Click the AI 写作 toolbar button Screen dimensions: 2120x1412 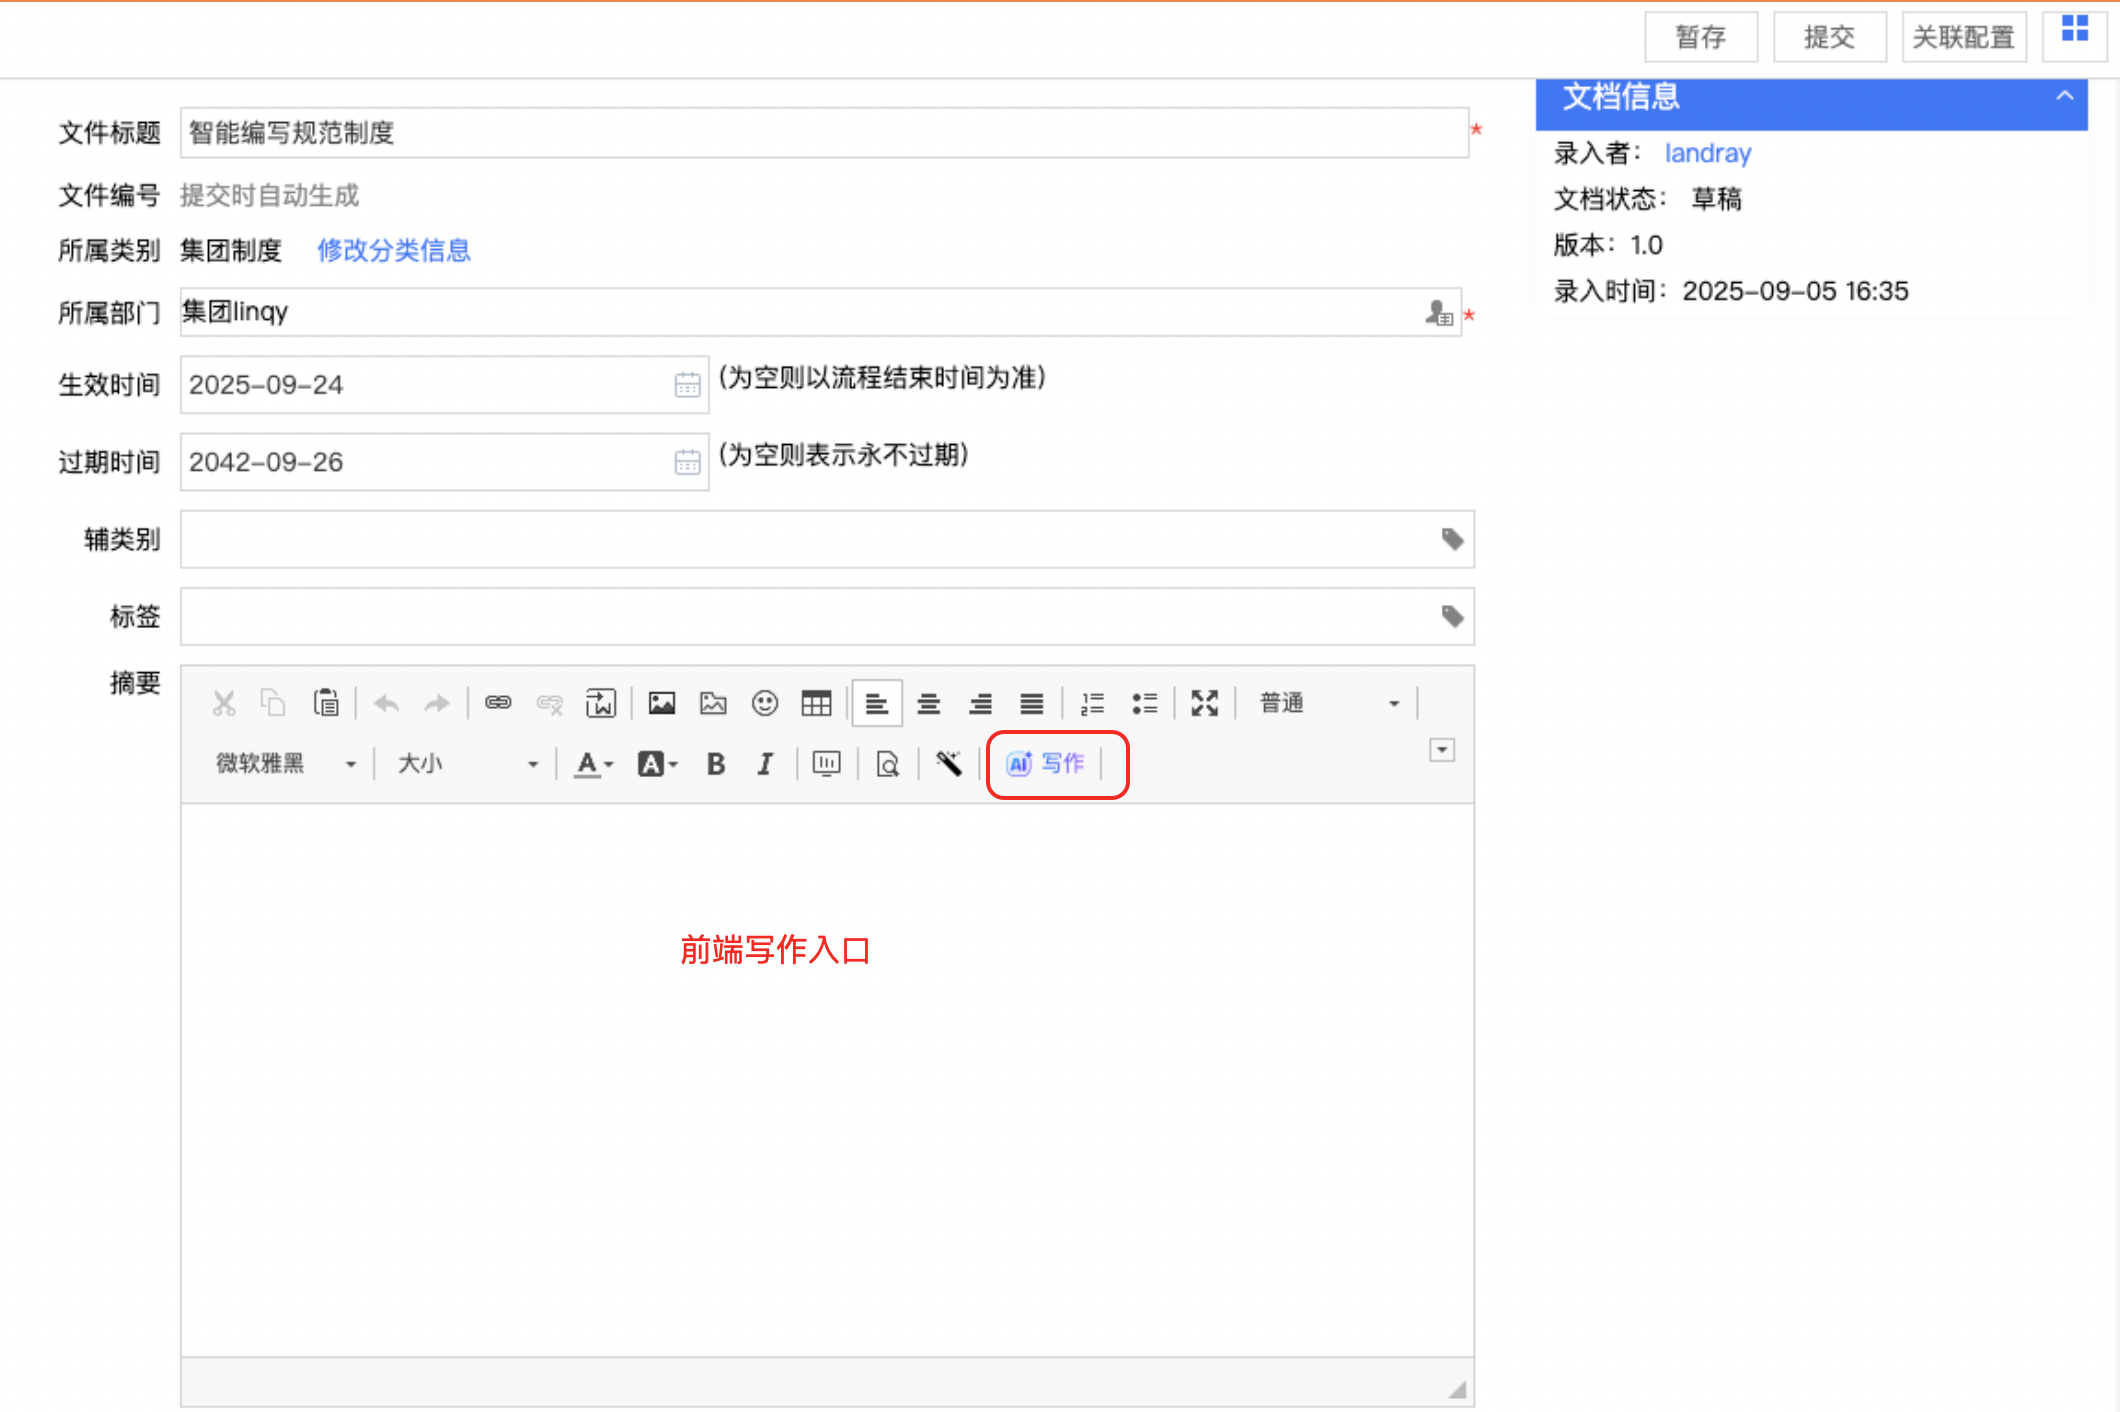point(1046,764)
